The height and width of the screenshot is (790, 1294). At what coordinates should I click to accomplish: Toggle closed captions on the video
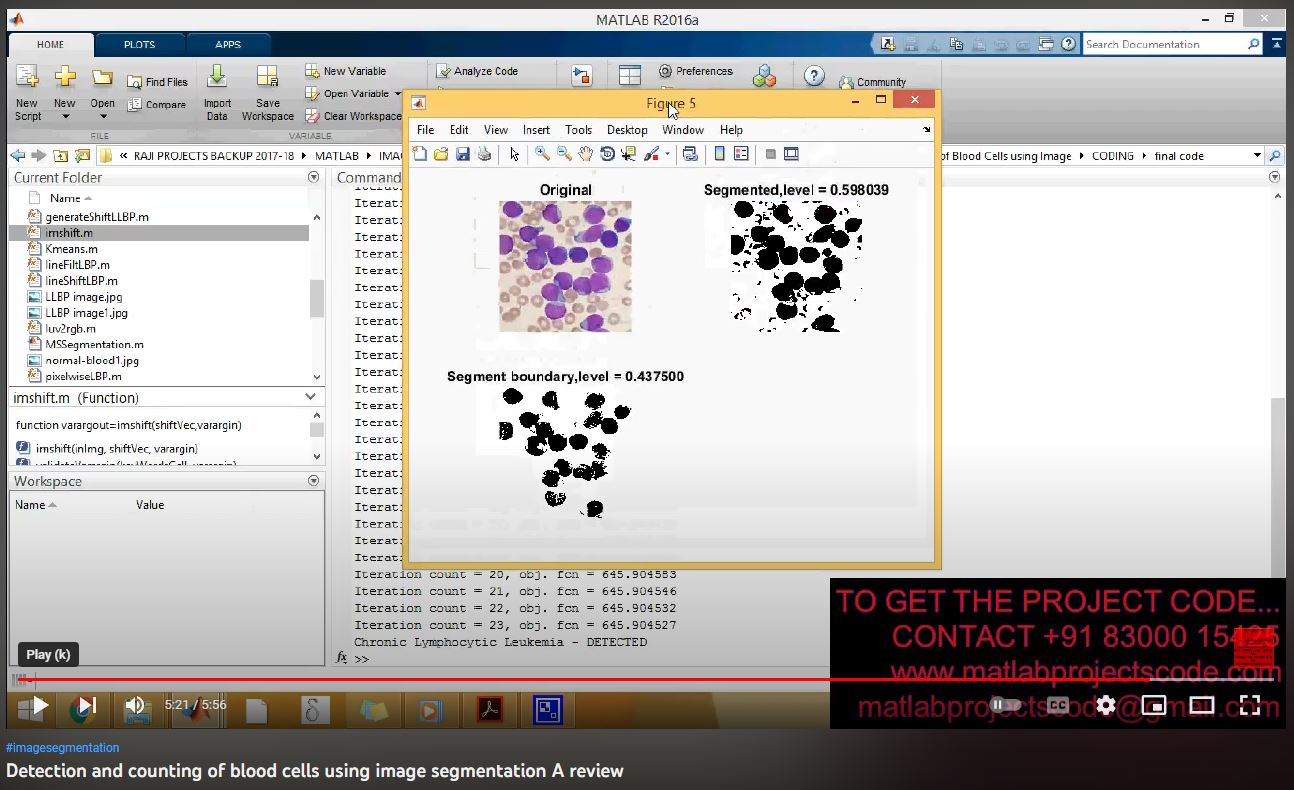click(1057, 705)
